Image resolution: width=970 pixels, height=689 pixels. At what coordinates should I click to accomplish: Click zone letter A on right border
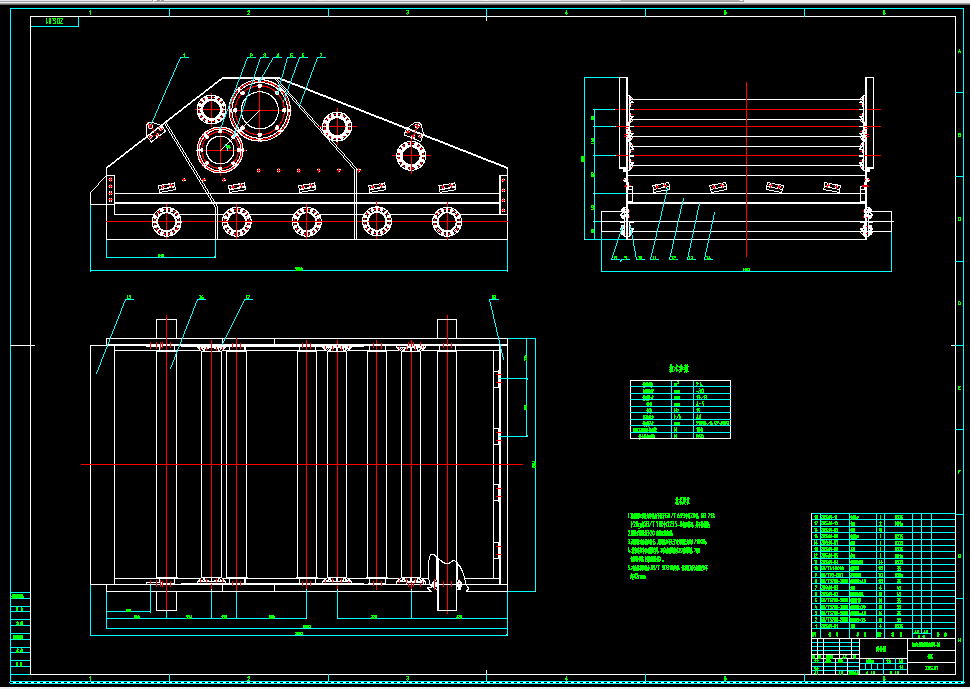click(x=959, y=50)
